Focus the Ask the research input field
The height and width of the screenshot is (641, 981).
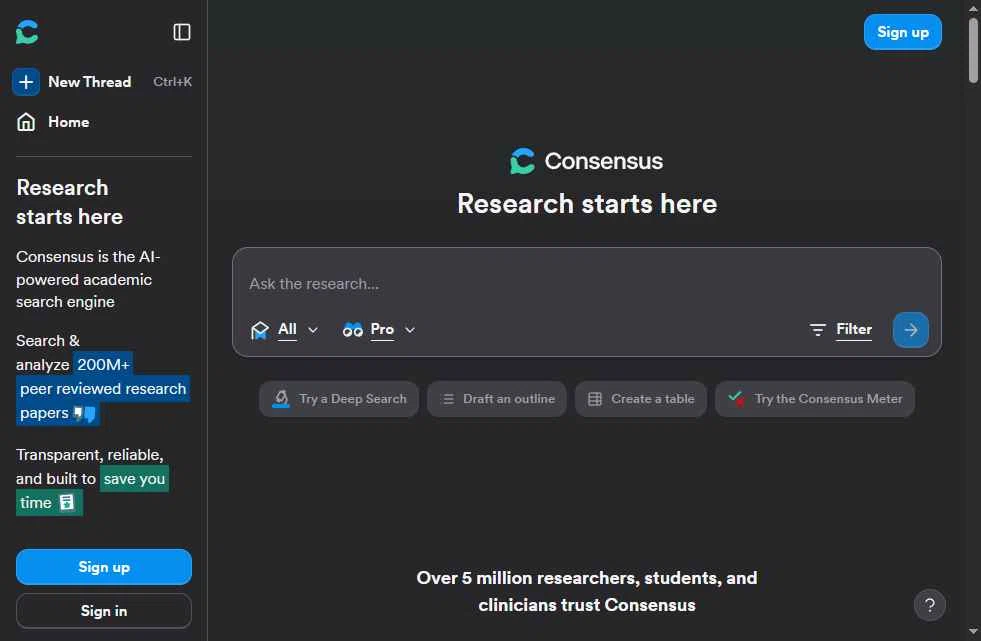[x=586, y=284]
